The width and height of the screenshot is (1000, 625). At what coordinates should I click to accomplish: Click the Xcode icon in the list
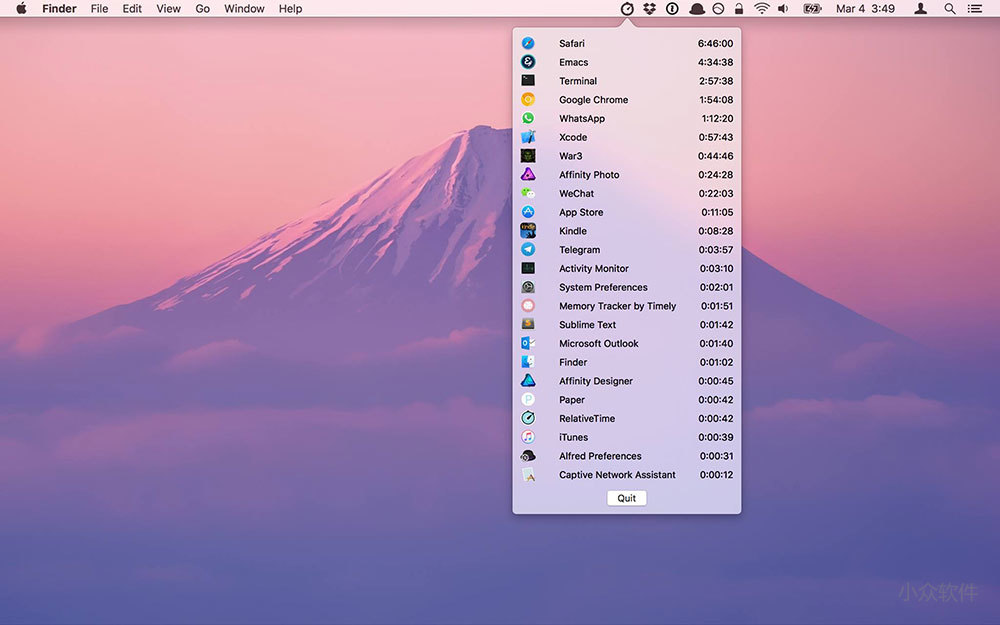(x=528, y=137)
